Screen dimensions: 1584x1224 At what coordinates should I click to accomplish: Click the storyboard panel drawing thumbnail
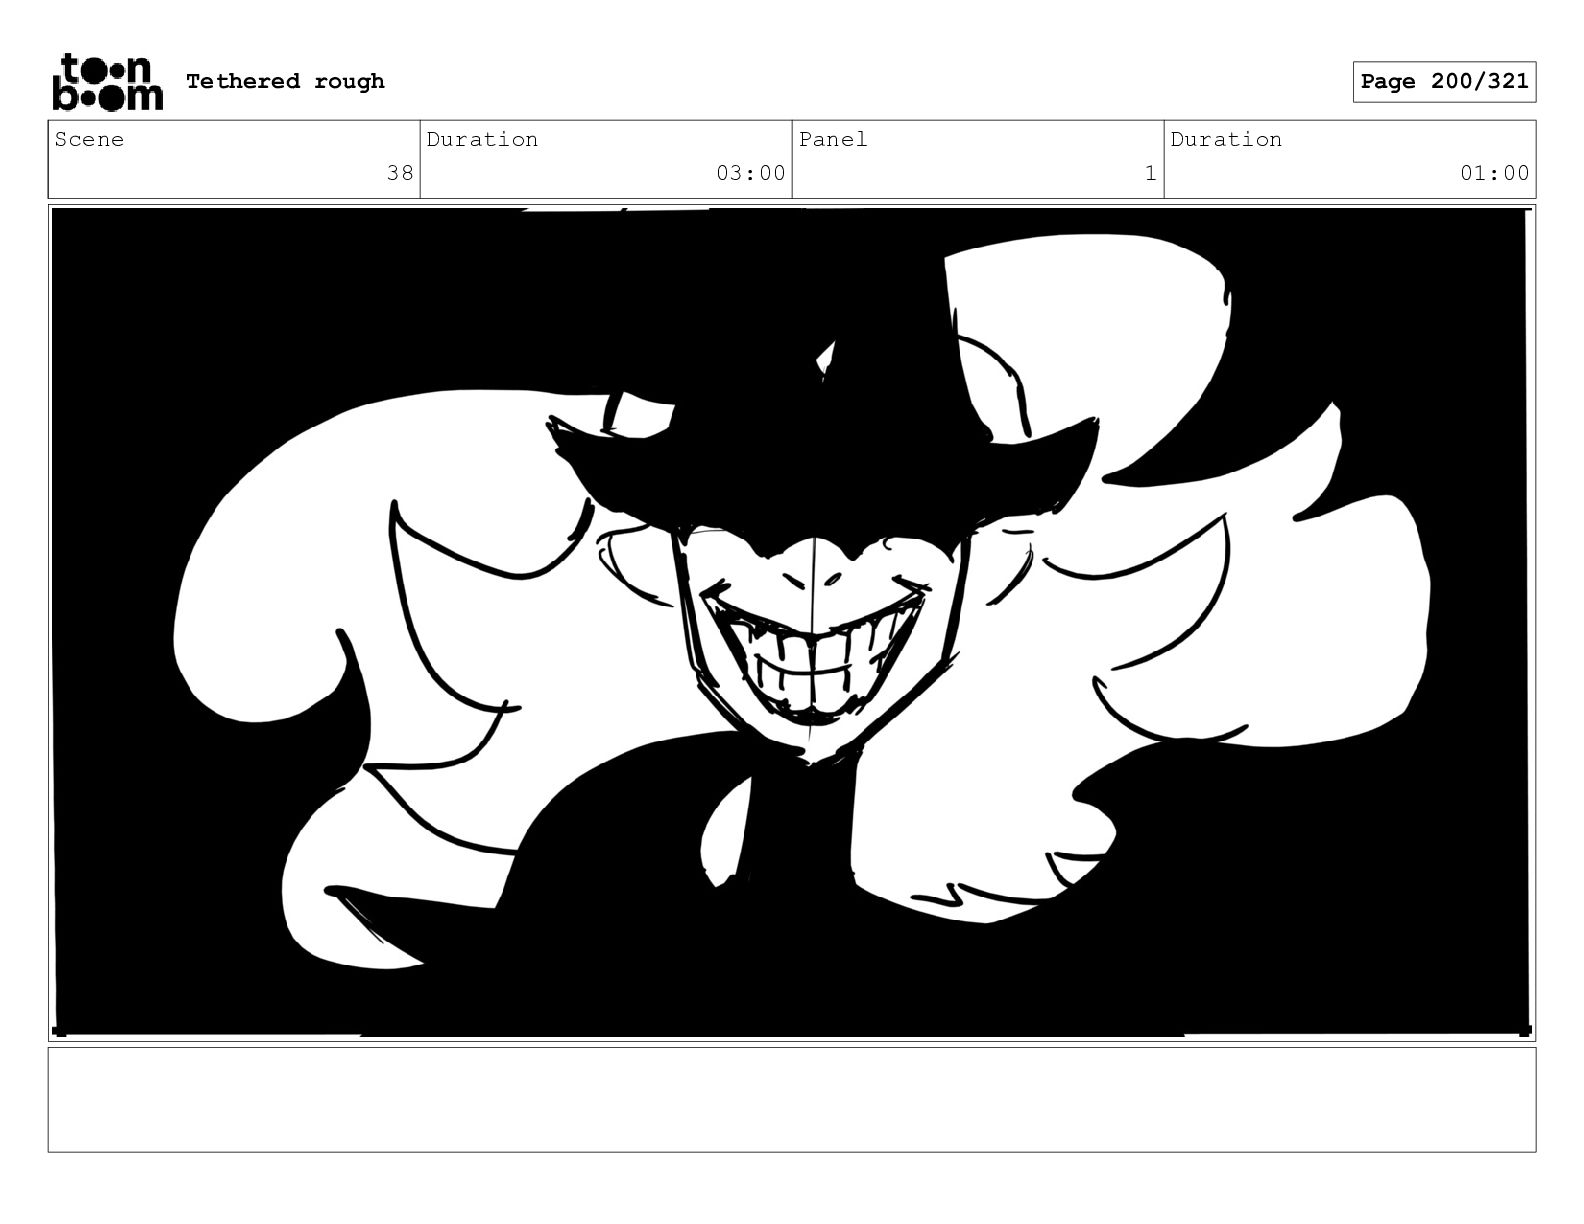792,622
